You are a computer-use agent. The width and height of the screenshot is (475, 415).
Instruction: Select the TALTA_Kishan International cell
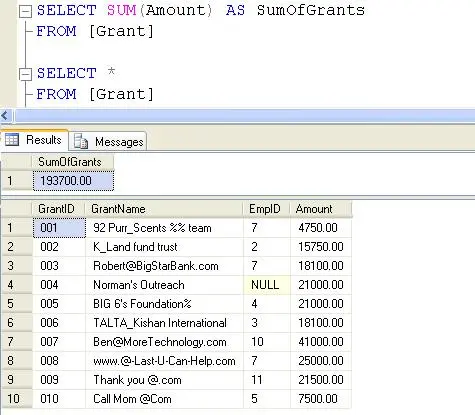pos(164,323)
